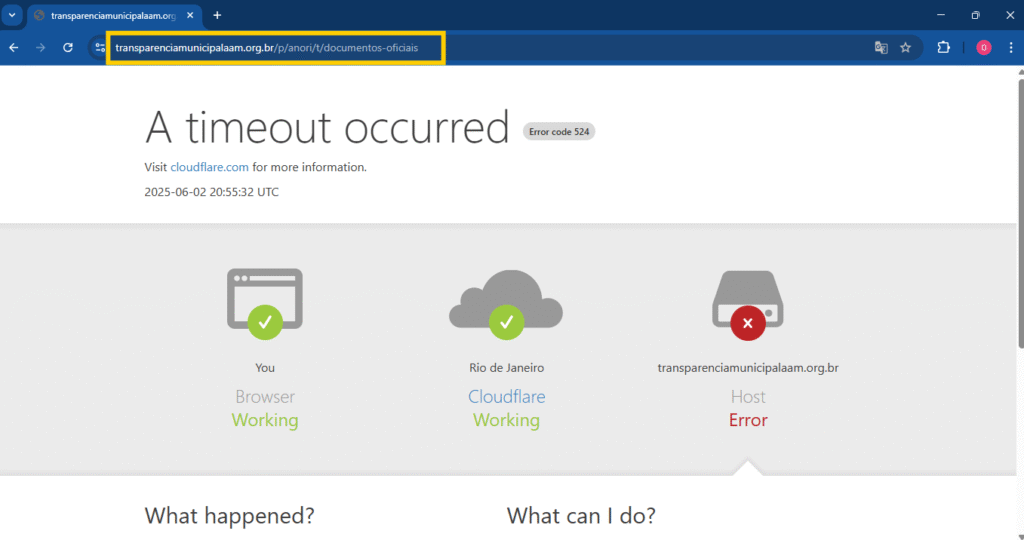This screenshot has height=540, width=1024.
Task: Click the 'Rio de Janeiro' label
Action: coord(506,368)
